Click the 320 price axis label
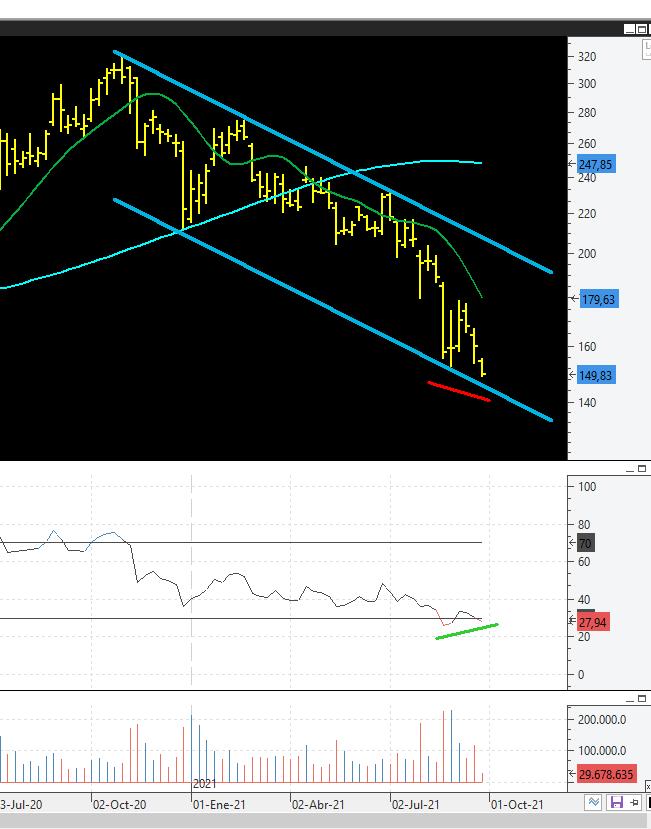This screenshot has width=651, height=829. [x=587, y=57]
